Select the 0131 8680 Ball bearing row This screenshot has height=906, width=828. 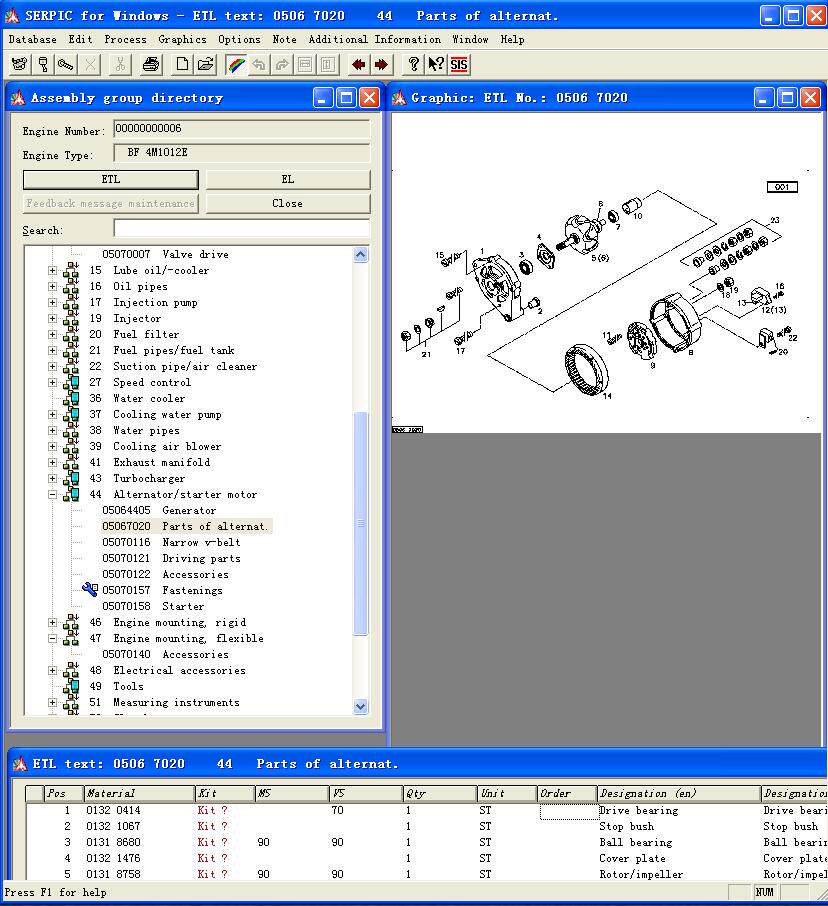(426, 842)
